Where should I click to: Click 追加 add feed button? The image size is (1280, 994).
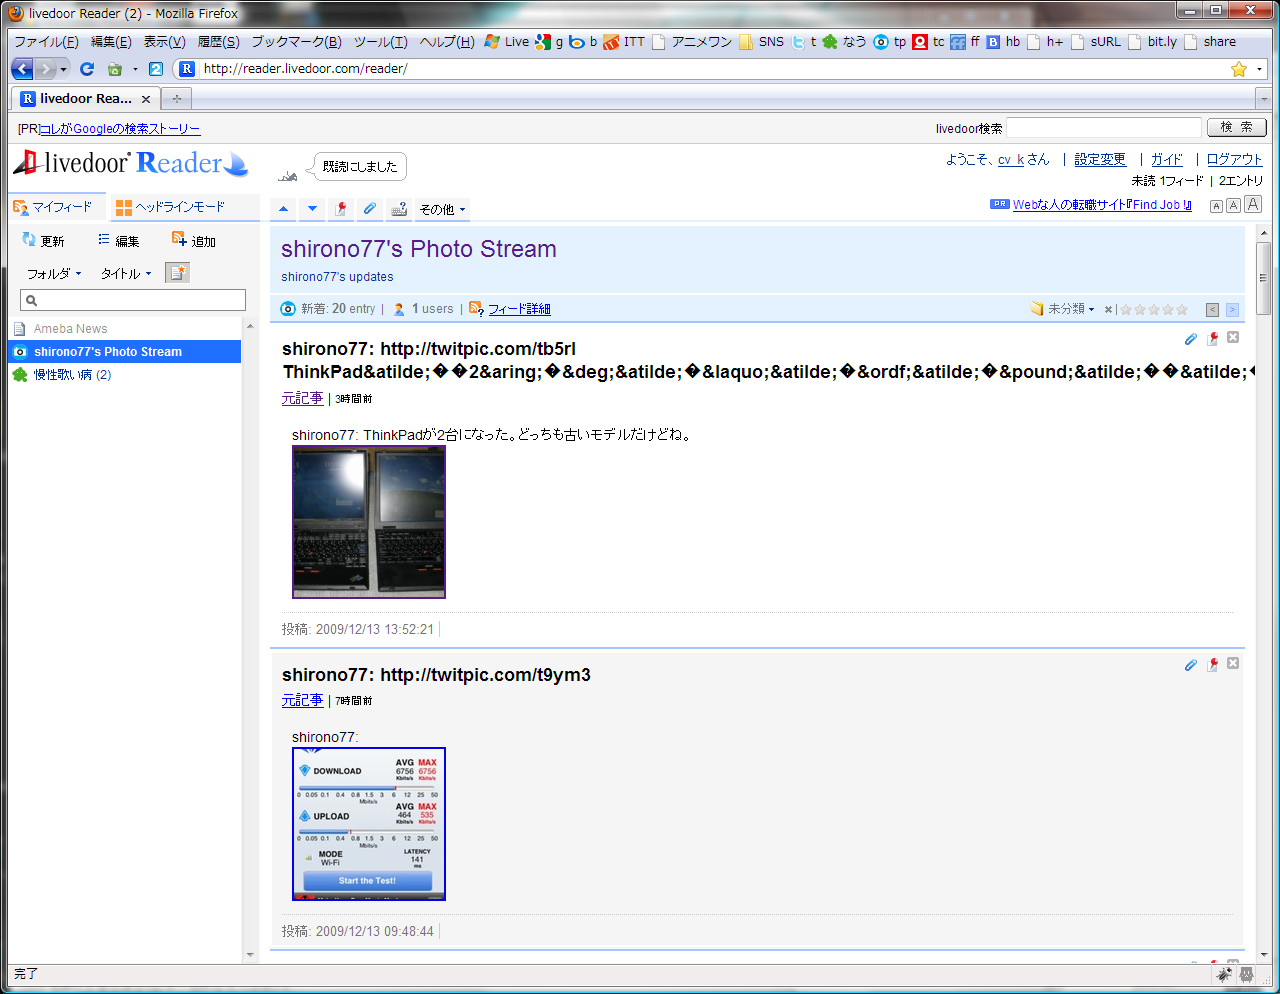tap(194, 241)
